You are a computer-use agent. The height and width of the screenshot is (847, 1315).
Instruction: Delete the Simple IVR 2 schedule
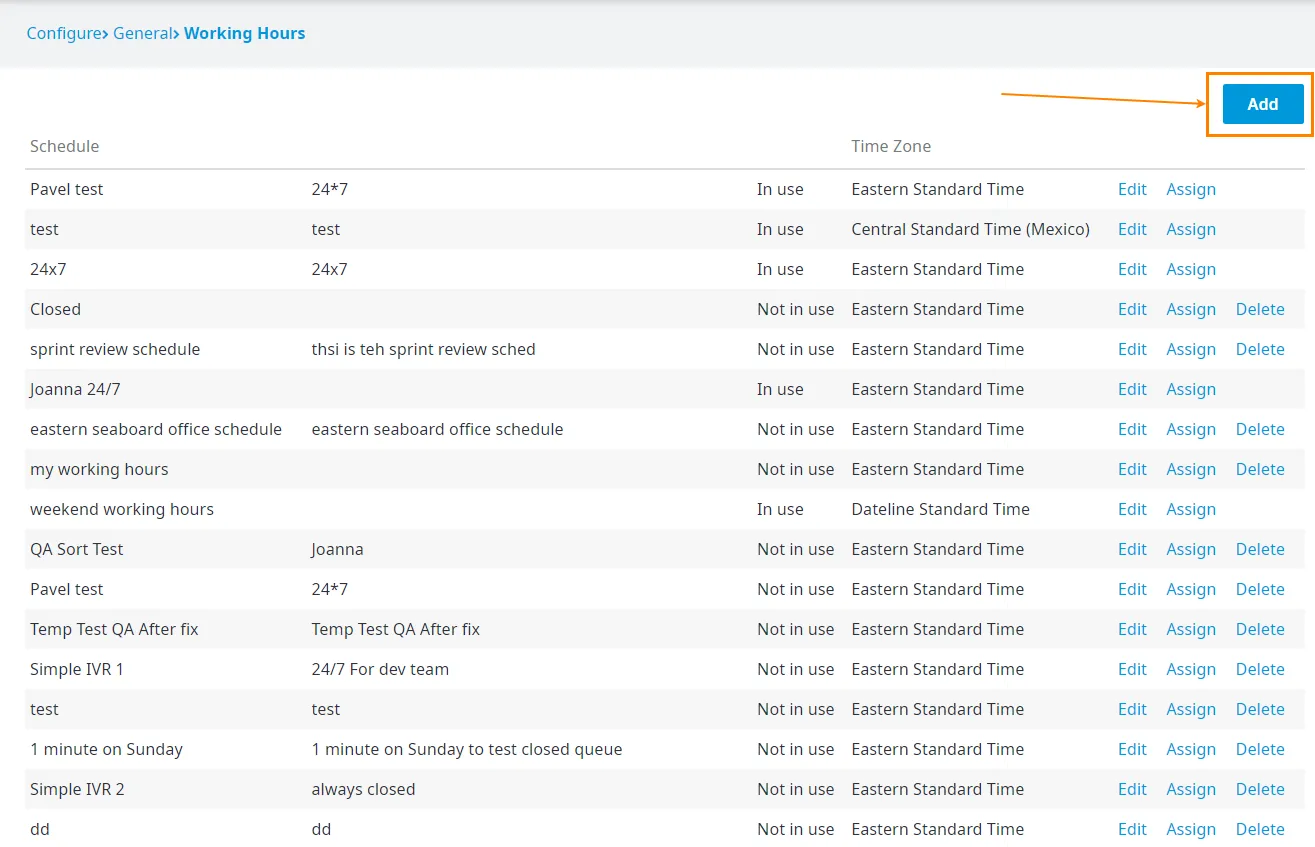tap(1260, 789)
